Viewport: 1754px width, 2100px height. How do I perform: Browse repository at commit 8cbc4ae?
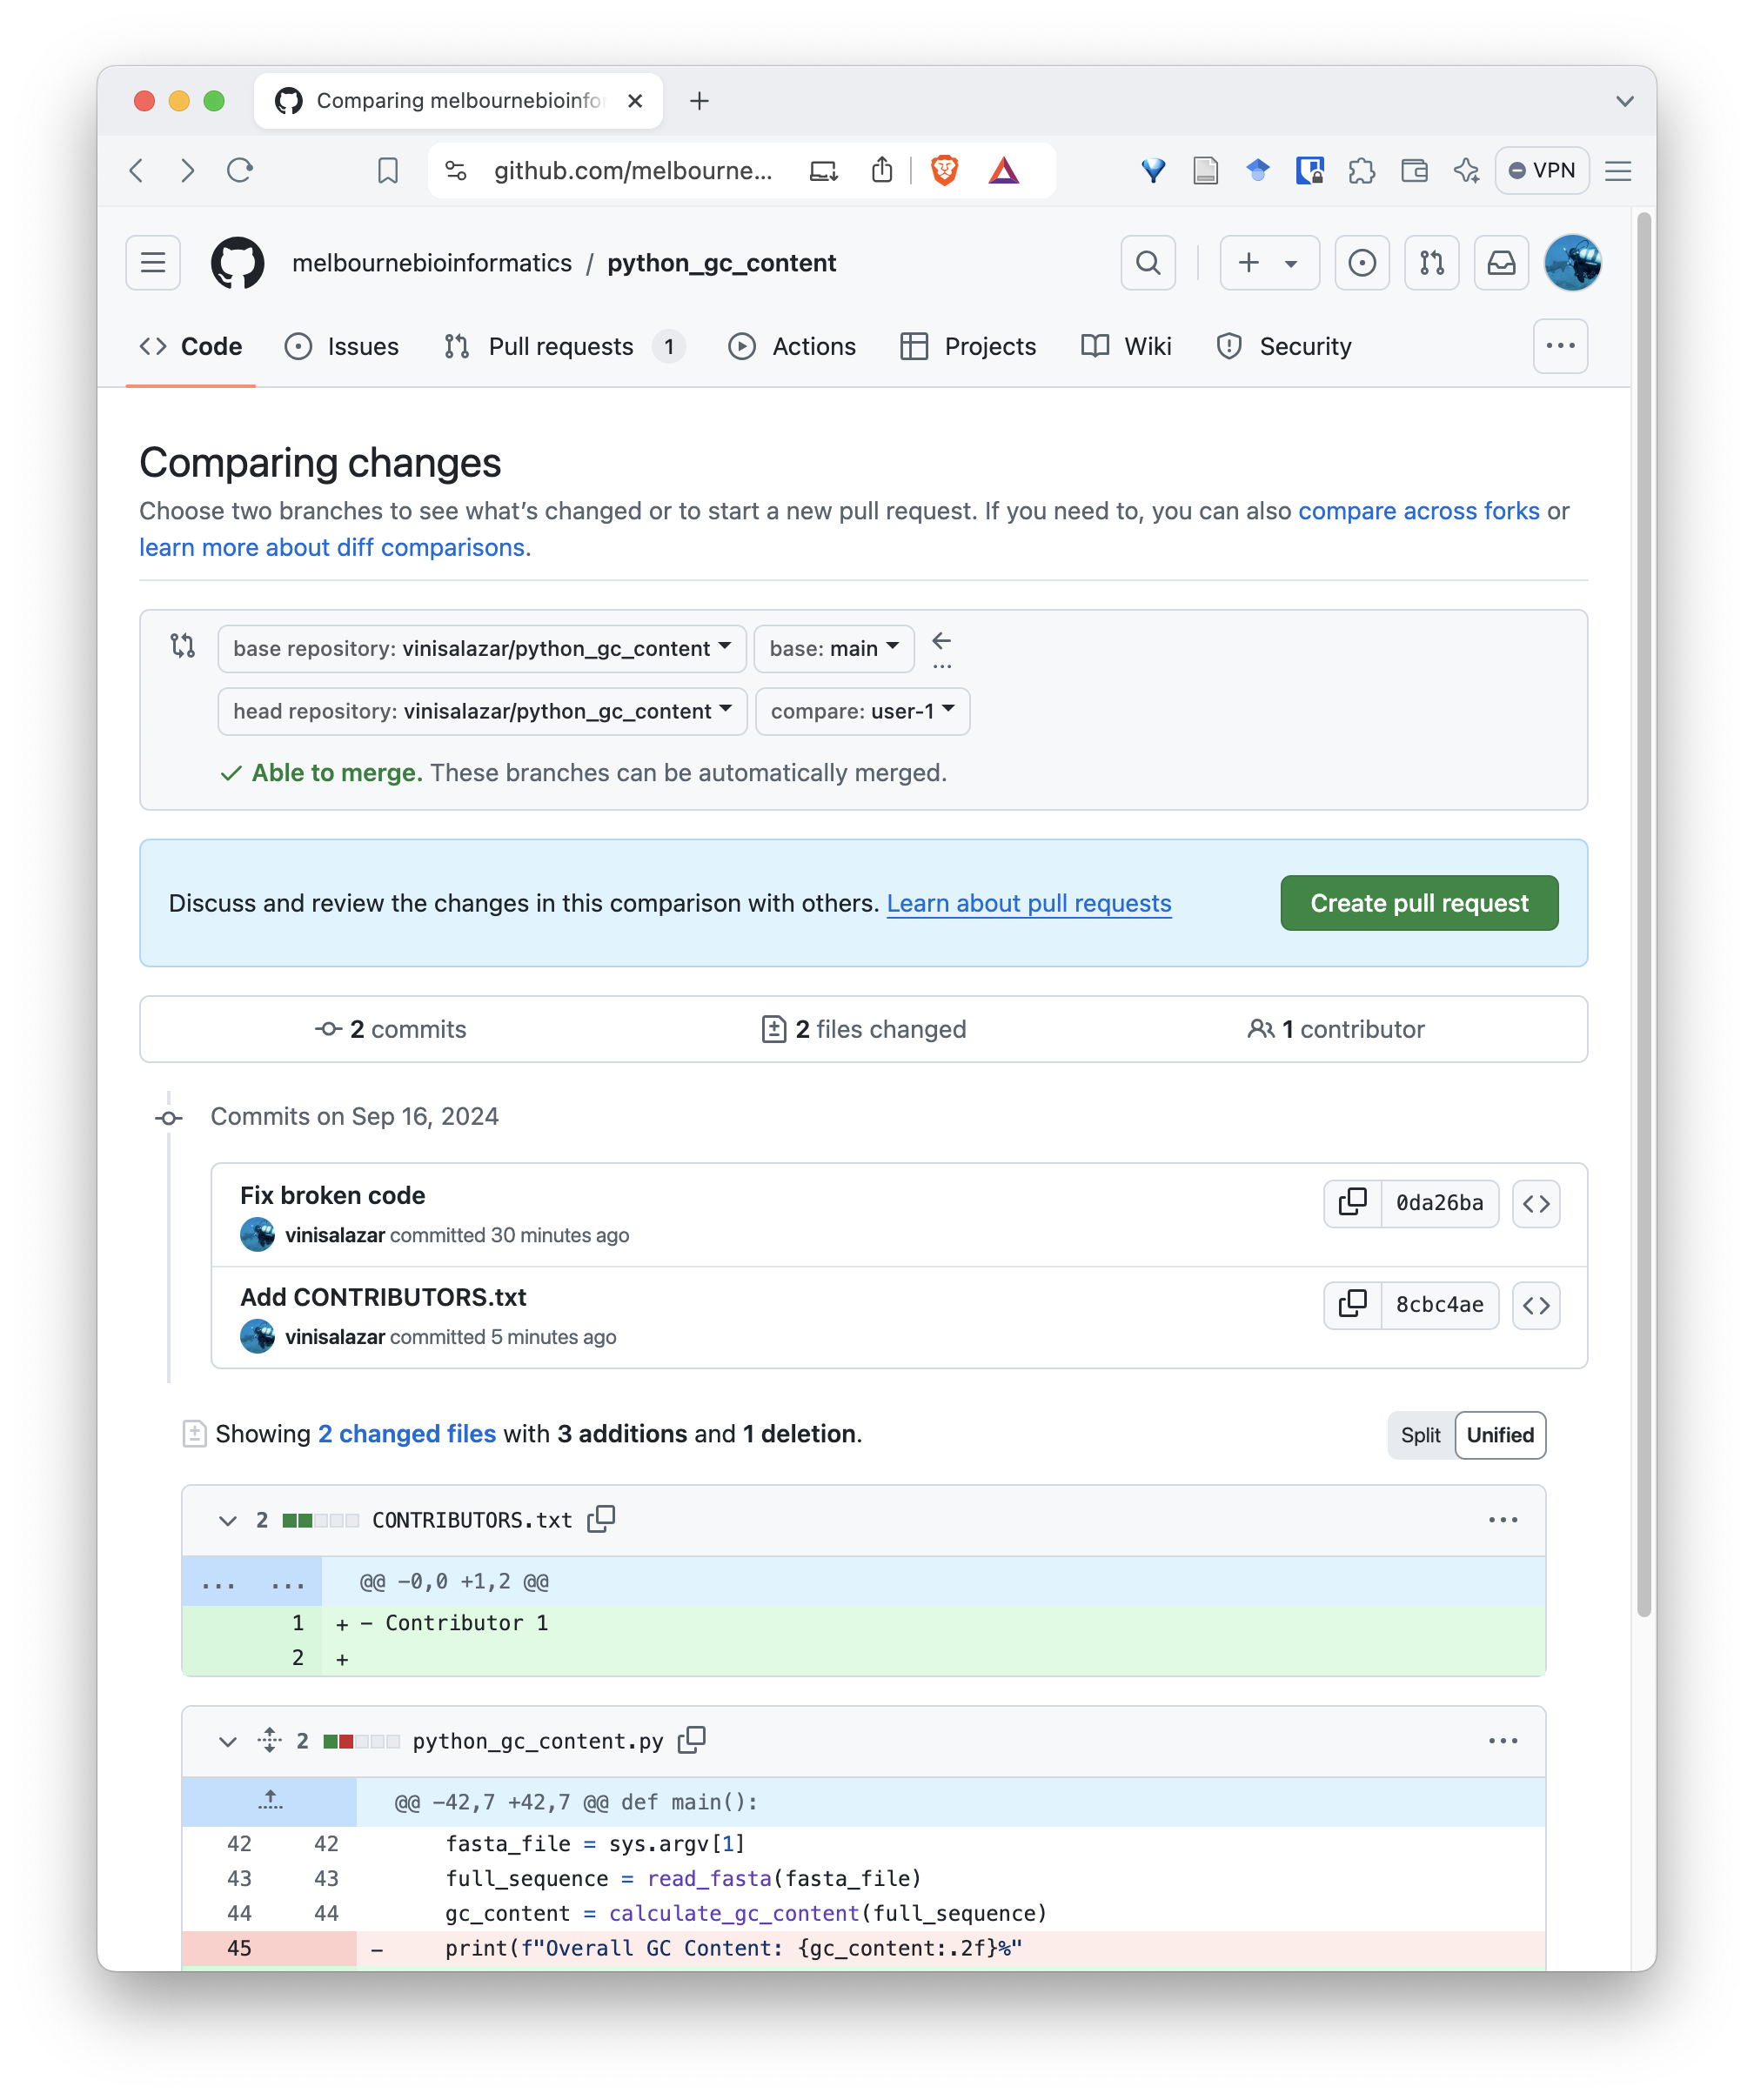[x=1535, y=1305]
